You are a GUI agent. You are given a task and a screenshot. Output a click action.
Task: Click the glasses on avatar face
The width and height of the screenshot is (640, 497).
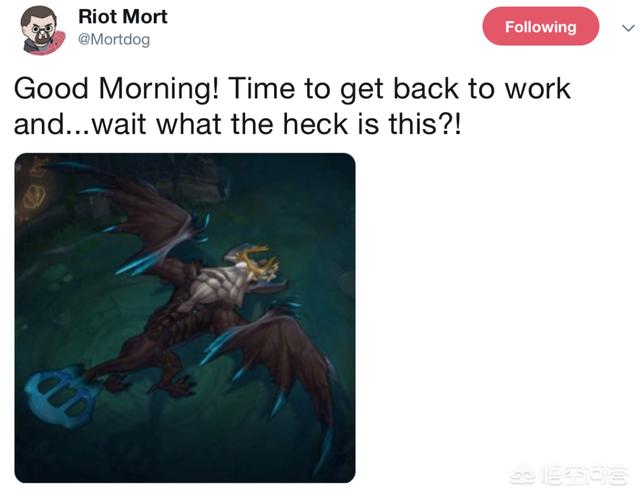point(42,29)
